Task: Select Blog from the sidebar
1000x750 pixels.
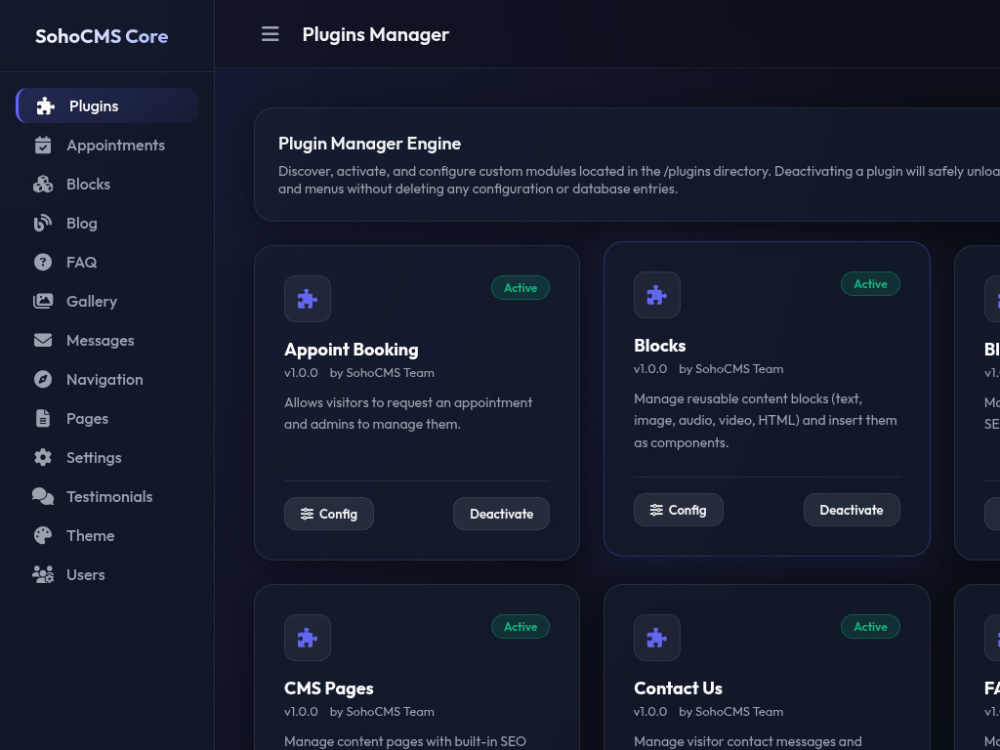Action: coord(107,223)
